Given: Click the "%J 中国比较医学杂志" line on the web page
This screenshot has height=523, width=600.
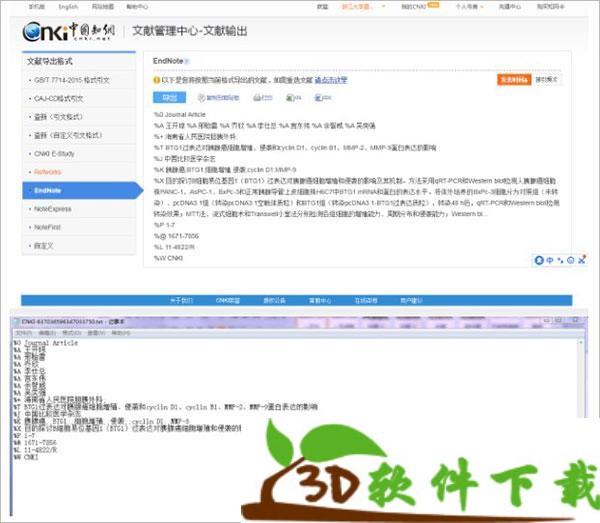Looking at the screenshot, I should click(184, 159).
